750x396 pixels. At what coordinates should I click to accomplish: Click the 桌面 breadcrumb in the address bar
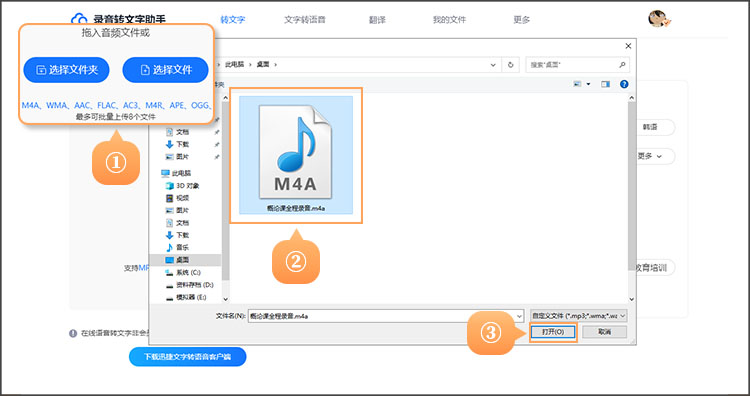(263, 65)
